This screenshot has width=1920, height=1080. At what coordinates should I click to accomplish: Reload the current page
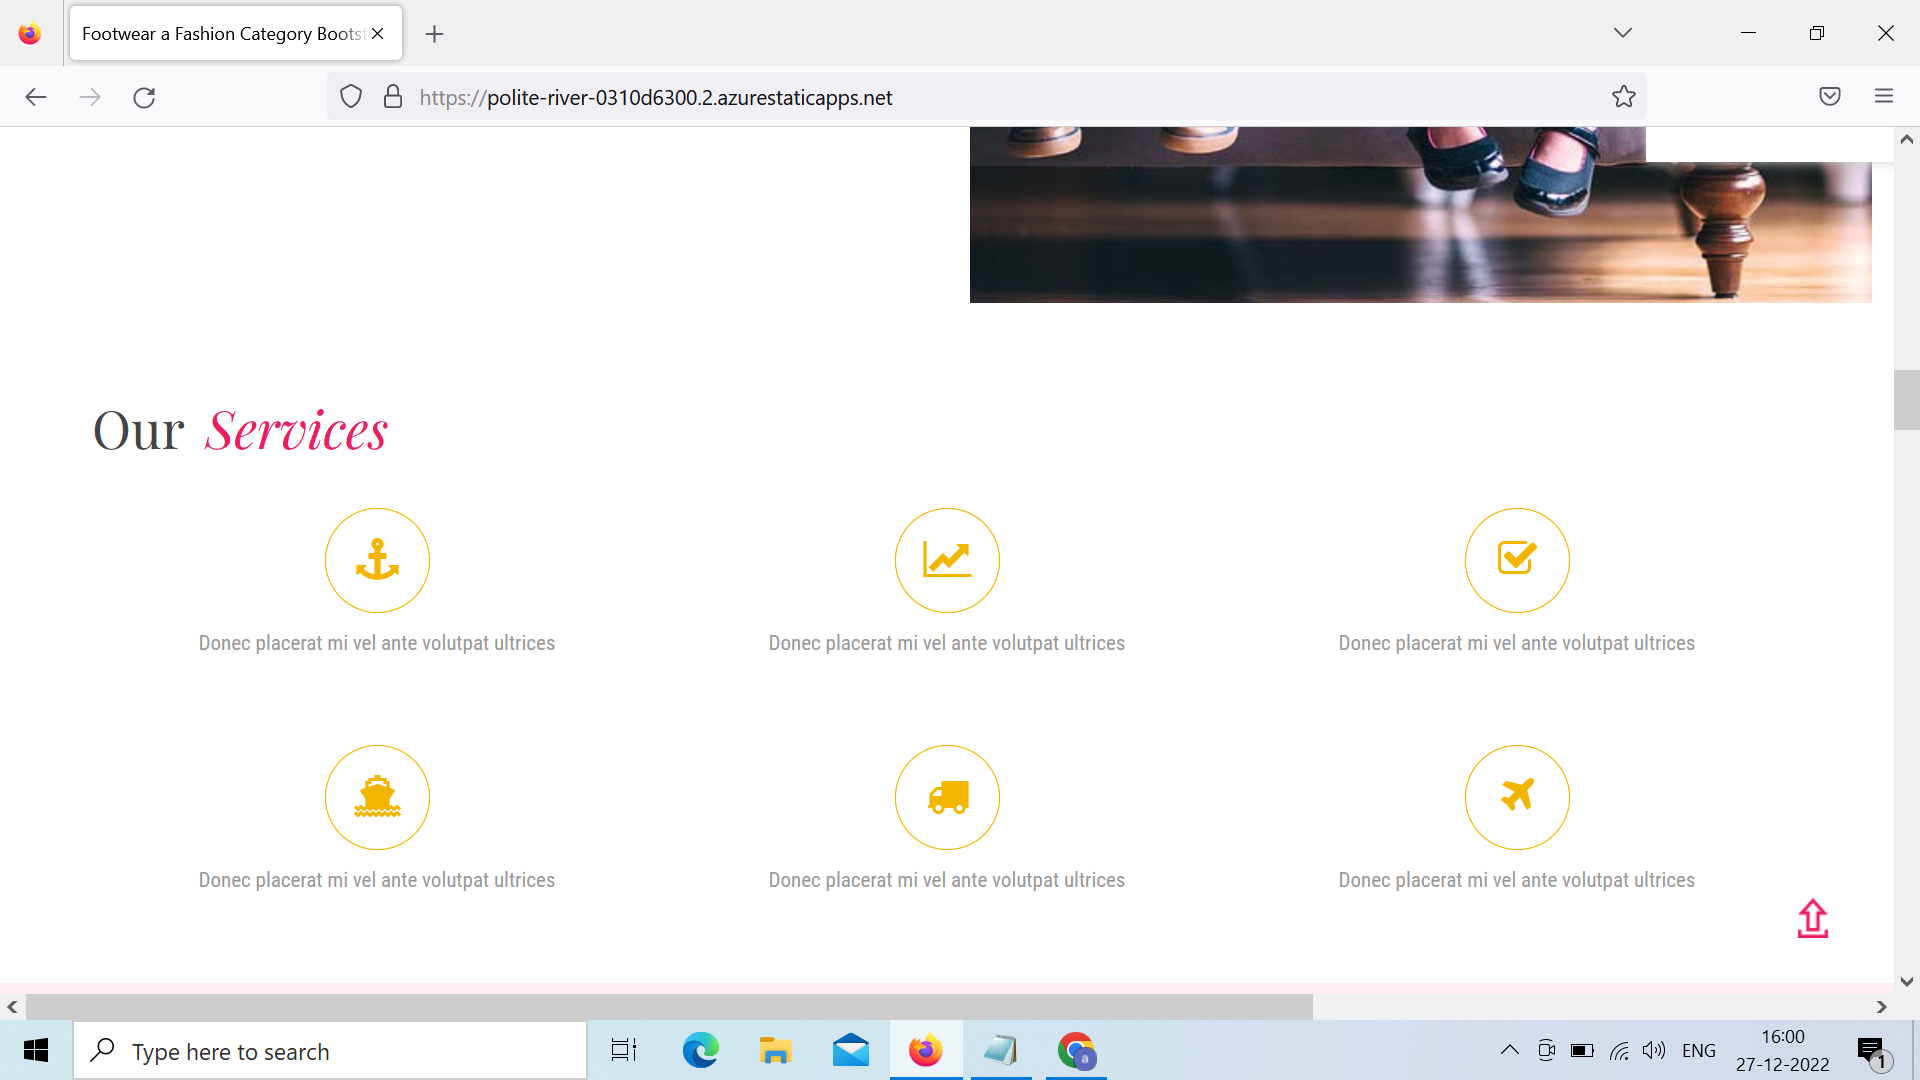[144, 97]
